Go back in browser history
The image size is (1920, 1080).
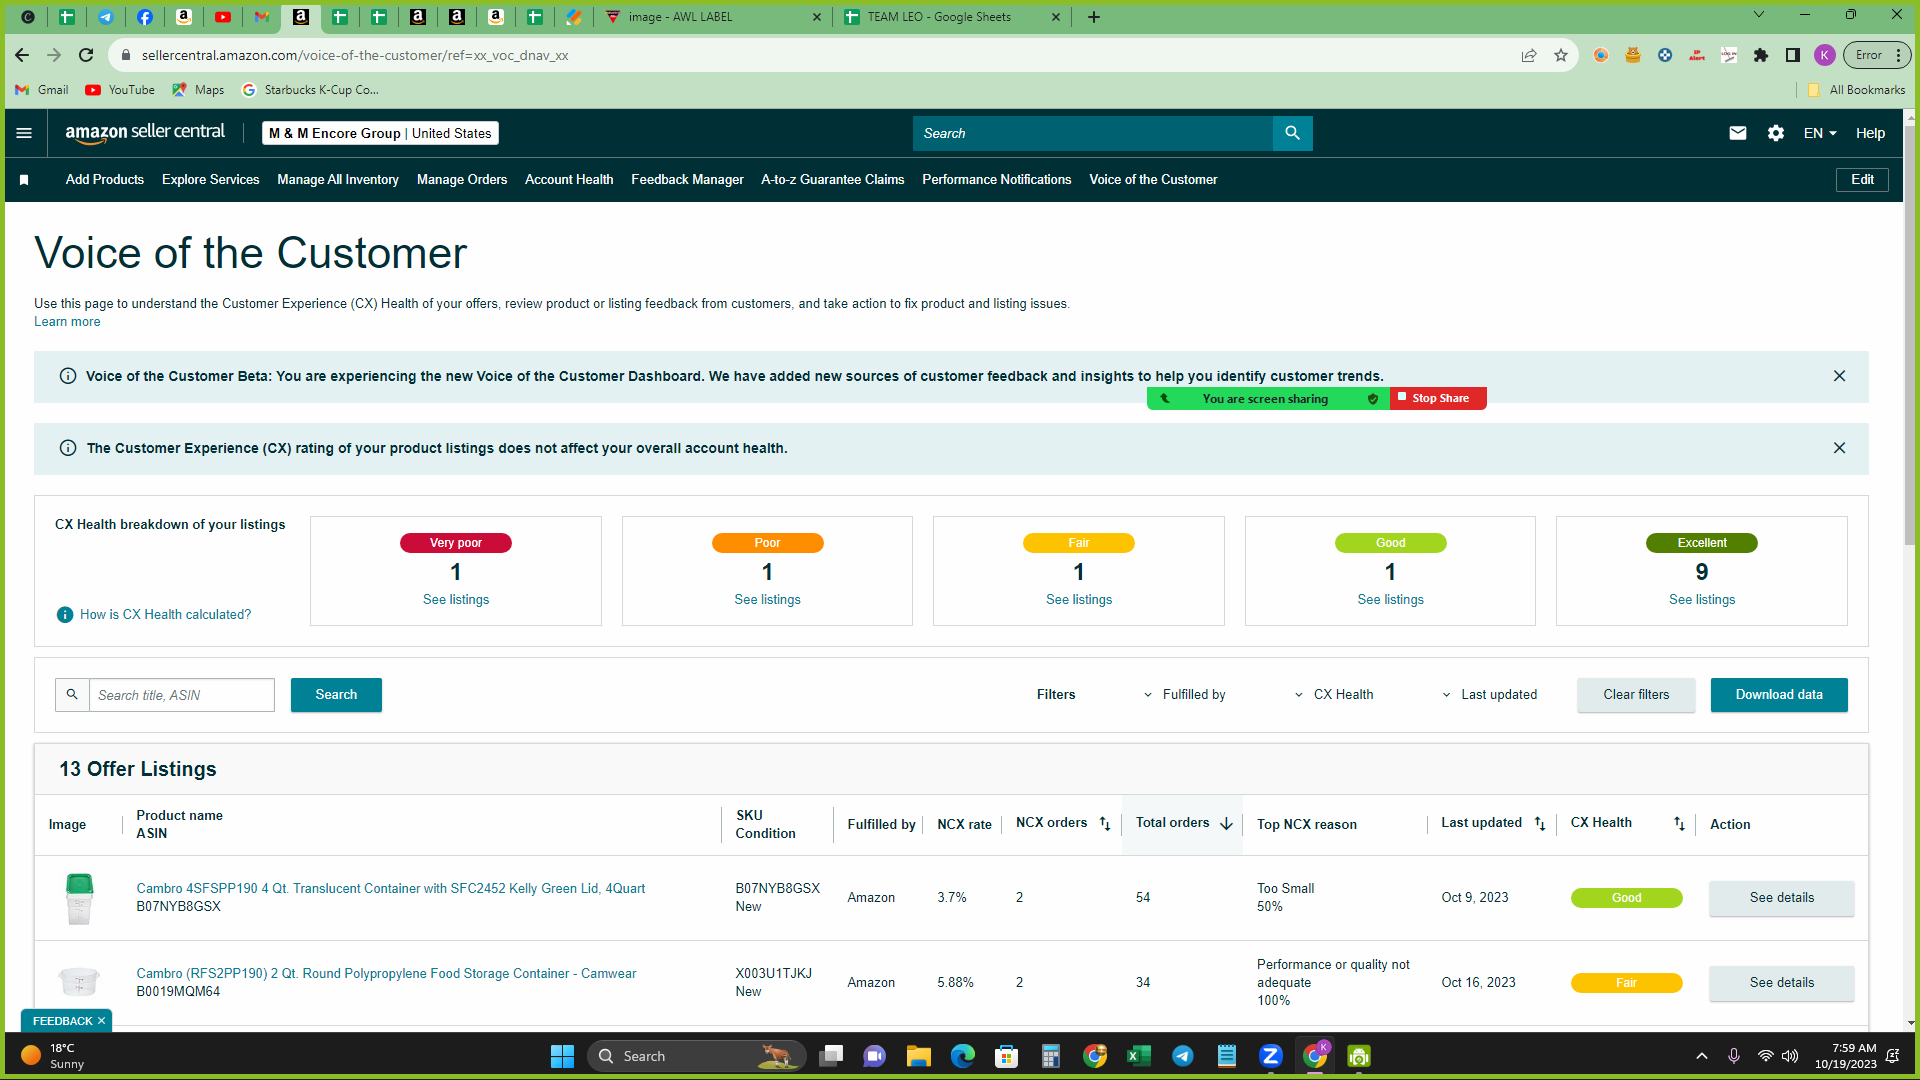[22, 55]
